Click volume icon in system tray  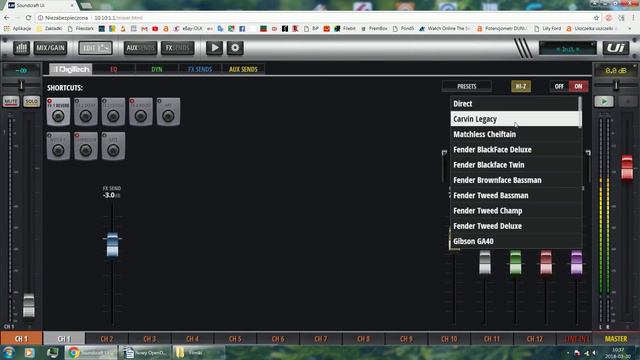(x=594, y=353)
